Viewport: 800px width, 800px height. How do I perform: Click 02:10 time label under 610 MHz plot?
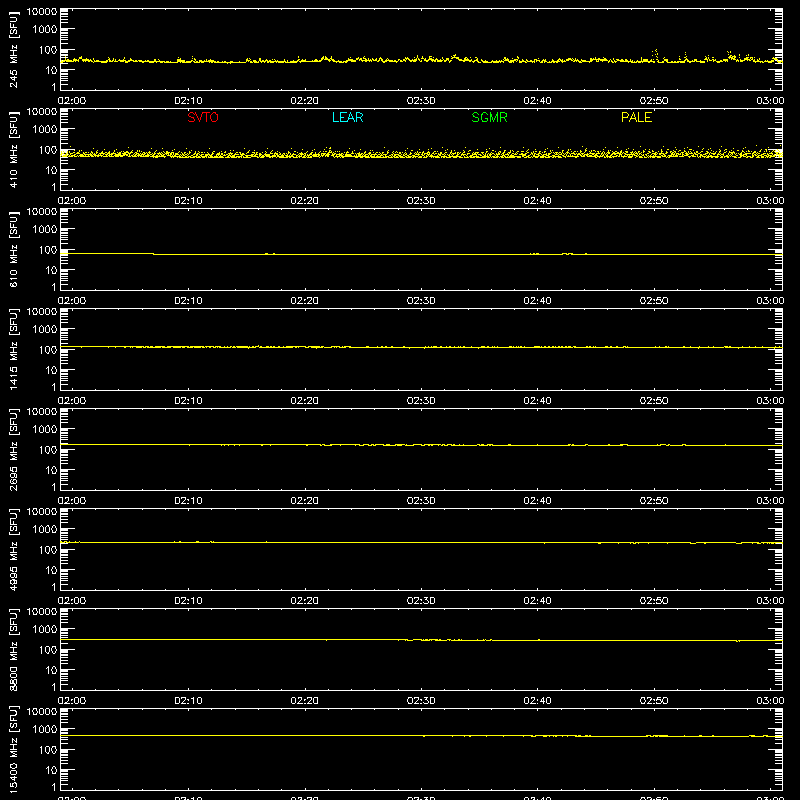click(x=188, y=301)
